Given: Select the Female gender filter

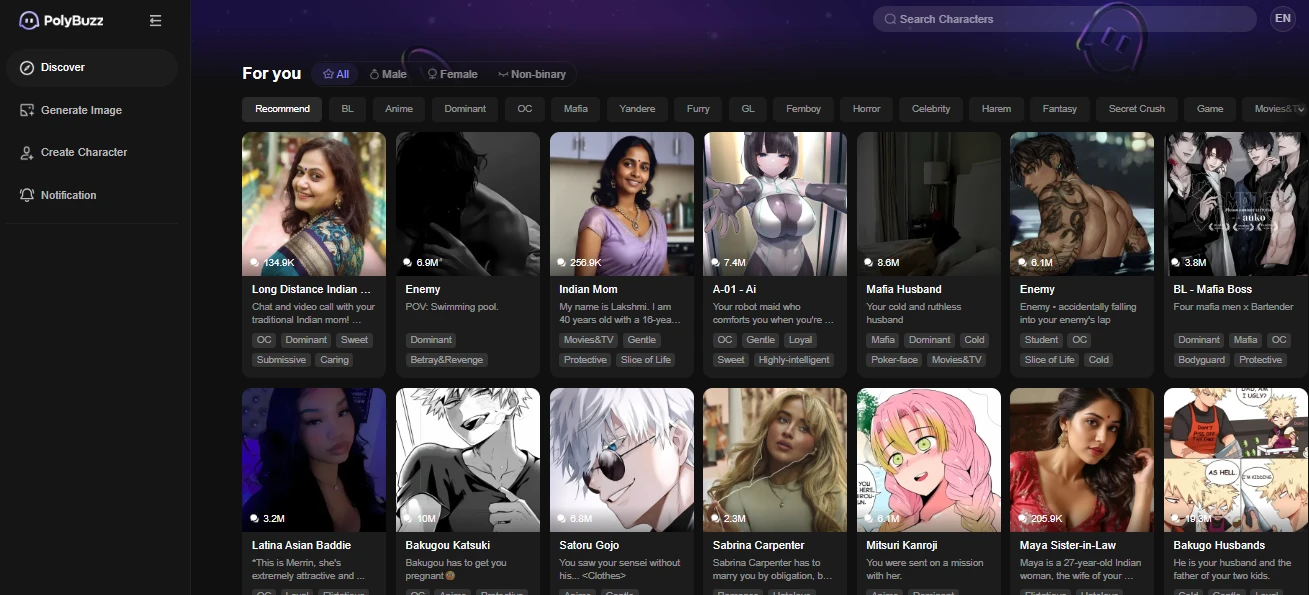Looking at the screenshot, I should 452,74.
